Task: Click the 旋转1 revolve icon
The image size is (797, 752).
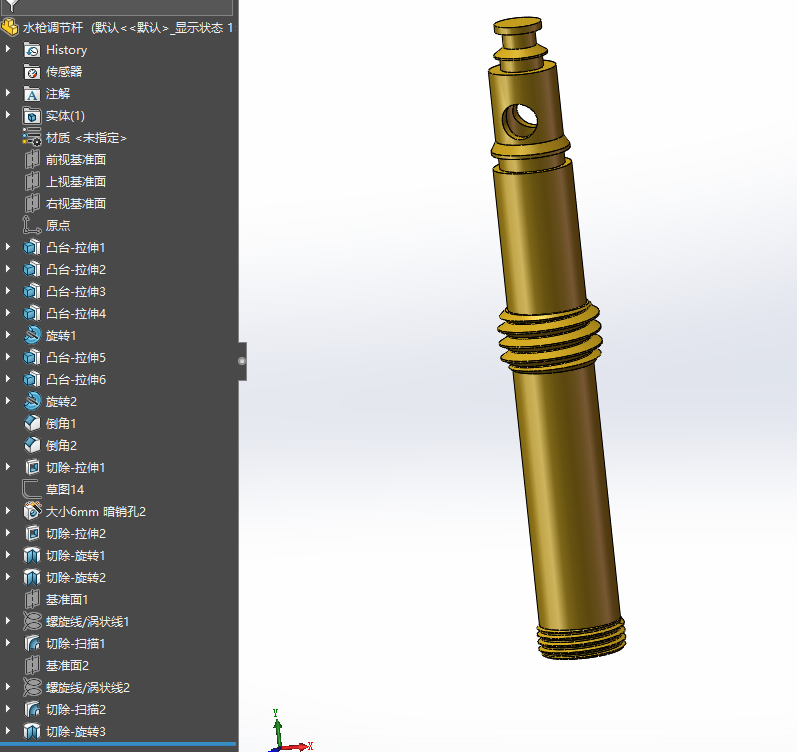Action: (x=32, y=336)
